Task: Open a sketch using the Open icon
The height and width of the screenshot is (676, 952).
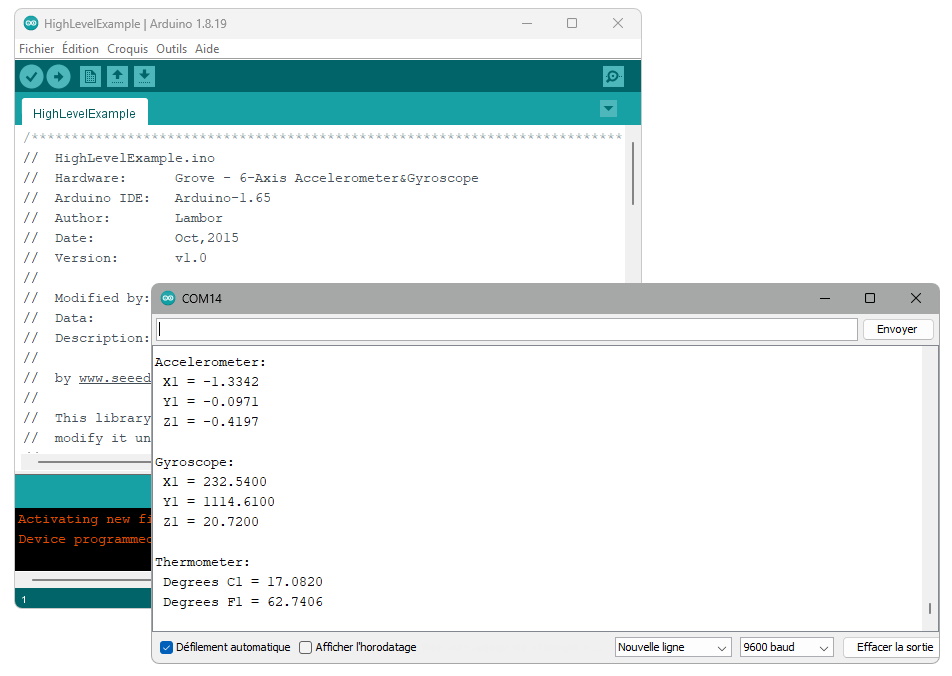Action: pyautogui.click(x=117, y=76)
